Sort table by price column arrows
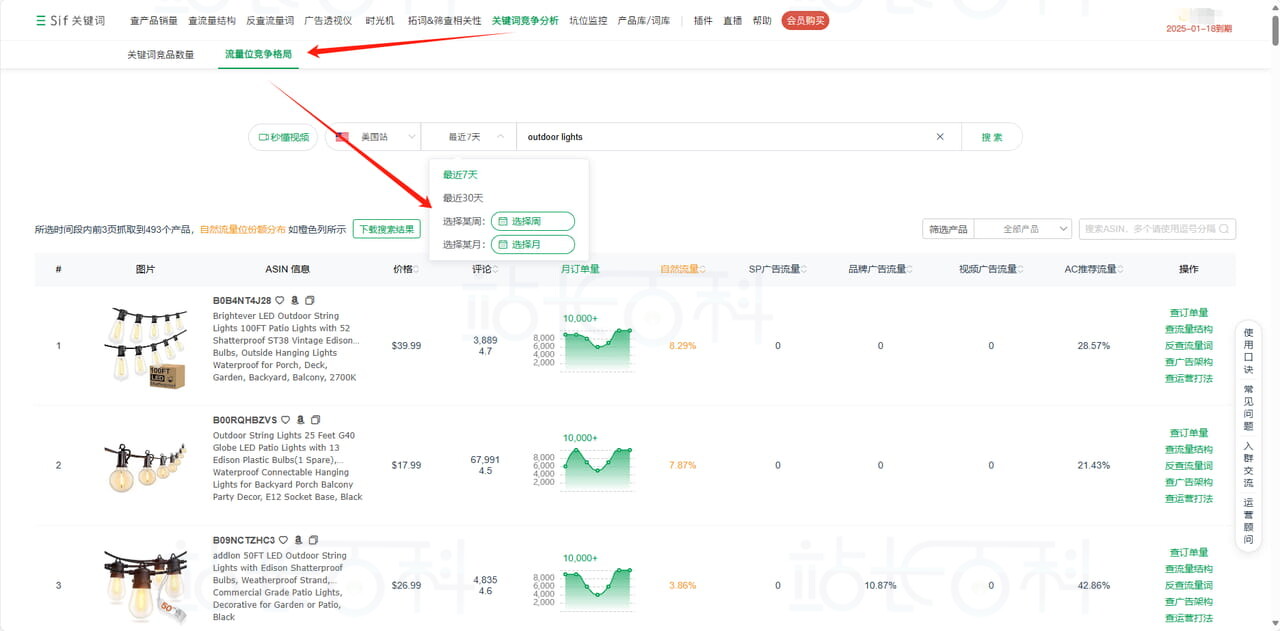This screenshot has width=1280, height=631. 417,269
